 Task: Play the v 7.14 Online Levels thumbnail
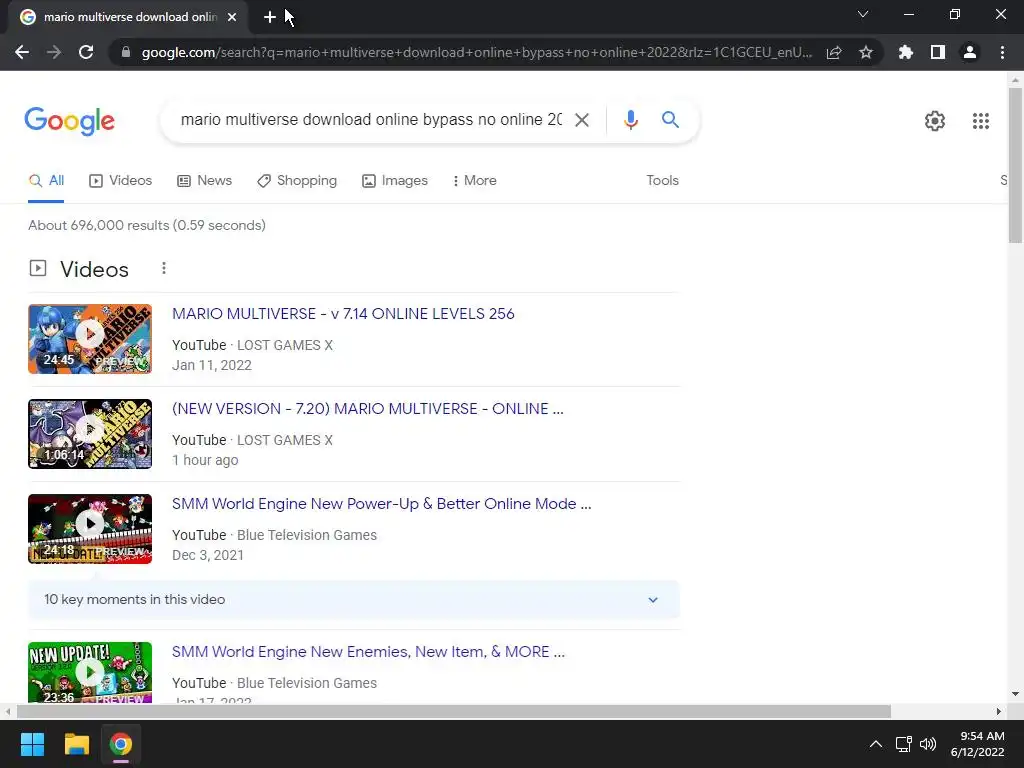coord(90,339)
